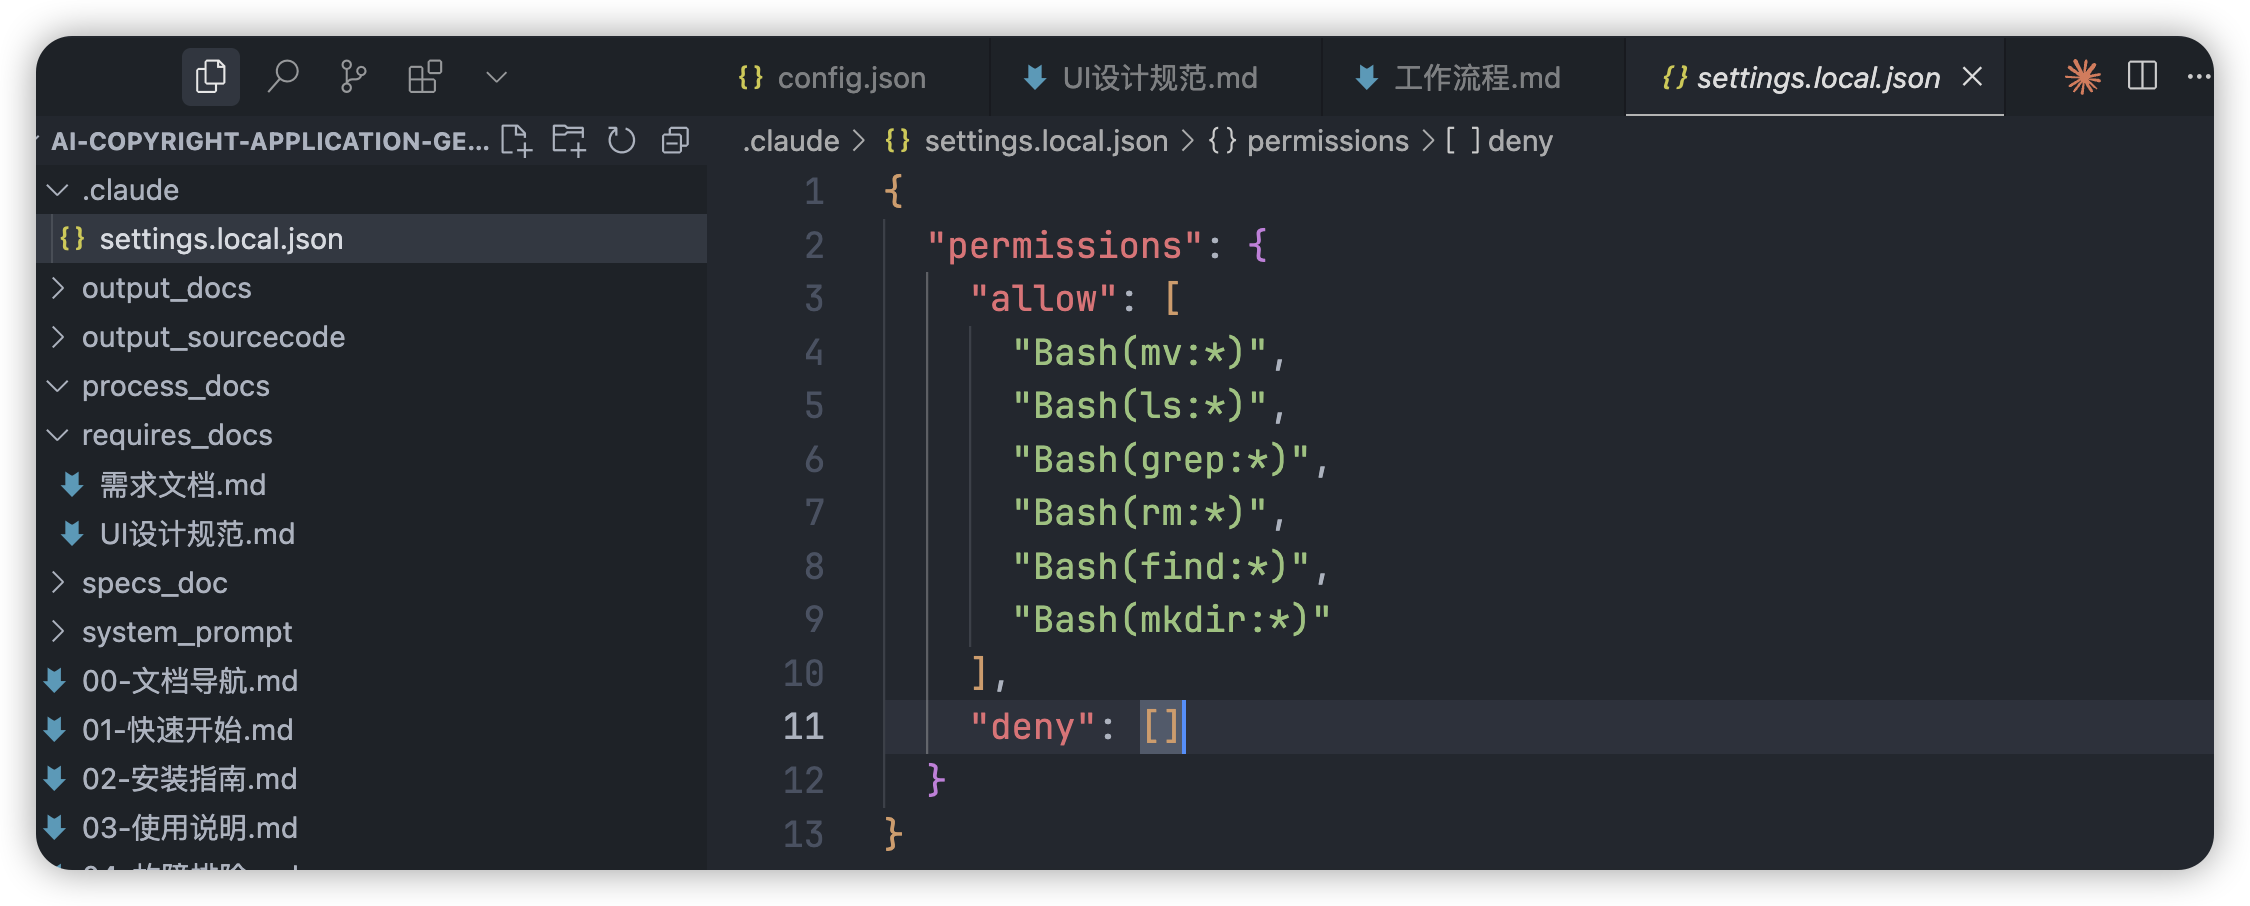Open the Search view icon
The height and width of the screenshot is (906, 2250).
(283, 77)
